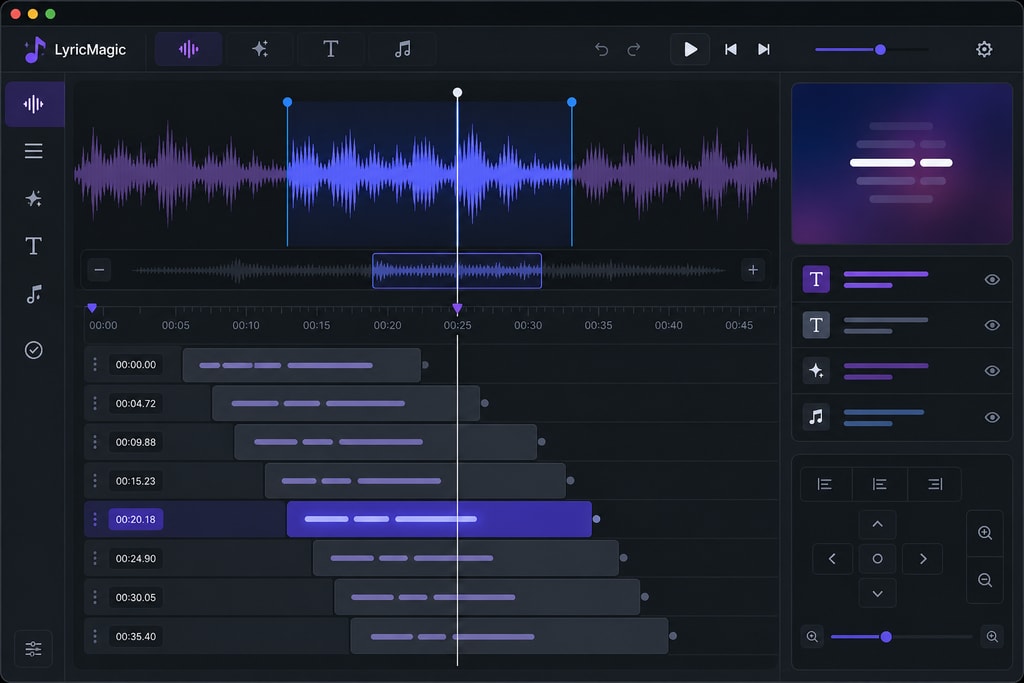The image size is (1024, 683).
Task: Select the waveform tab in top toolbar
Action: pyautogui.click(x=188, y=49)
